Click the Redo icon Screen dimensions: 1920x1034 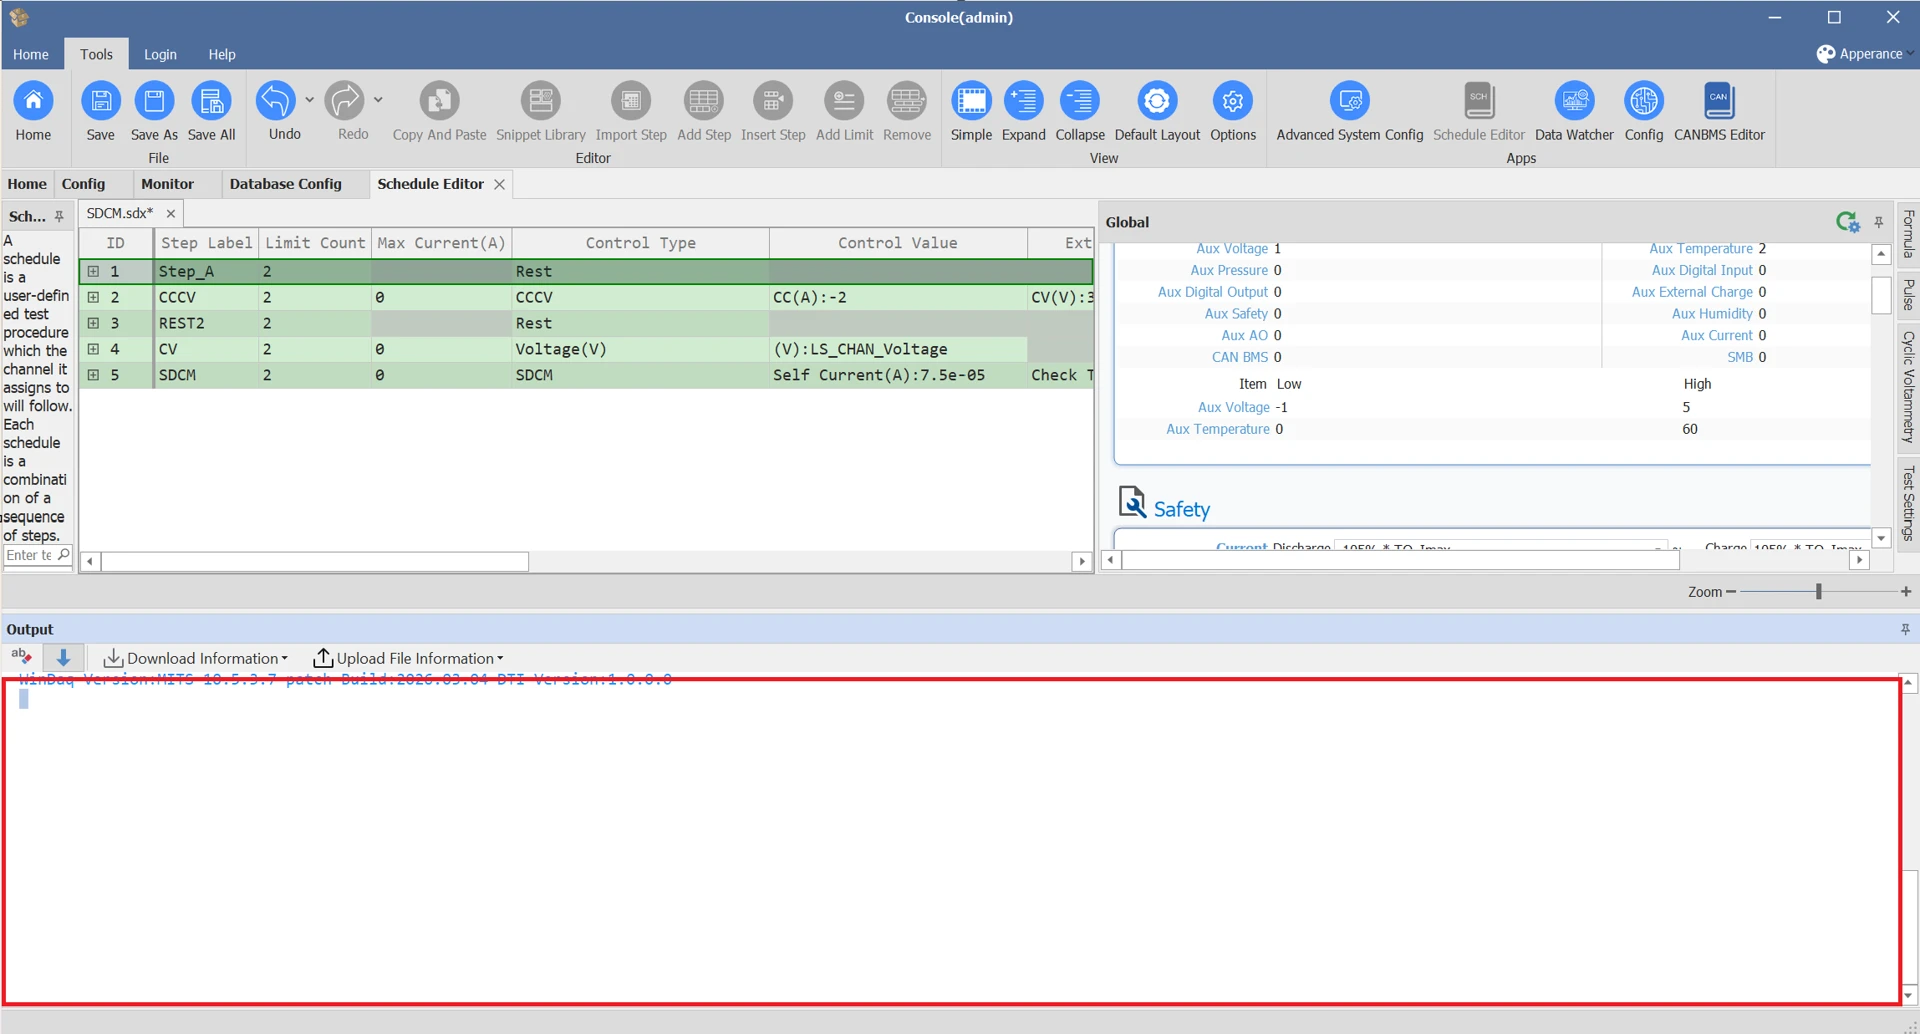345,101
